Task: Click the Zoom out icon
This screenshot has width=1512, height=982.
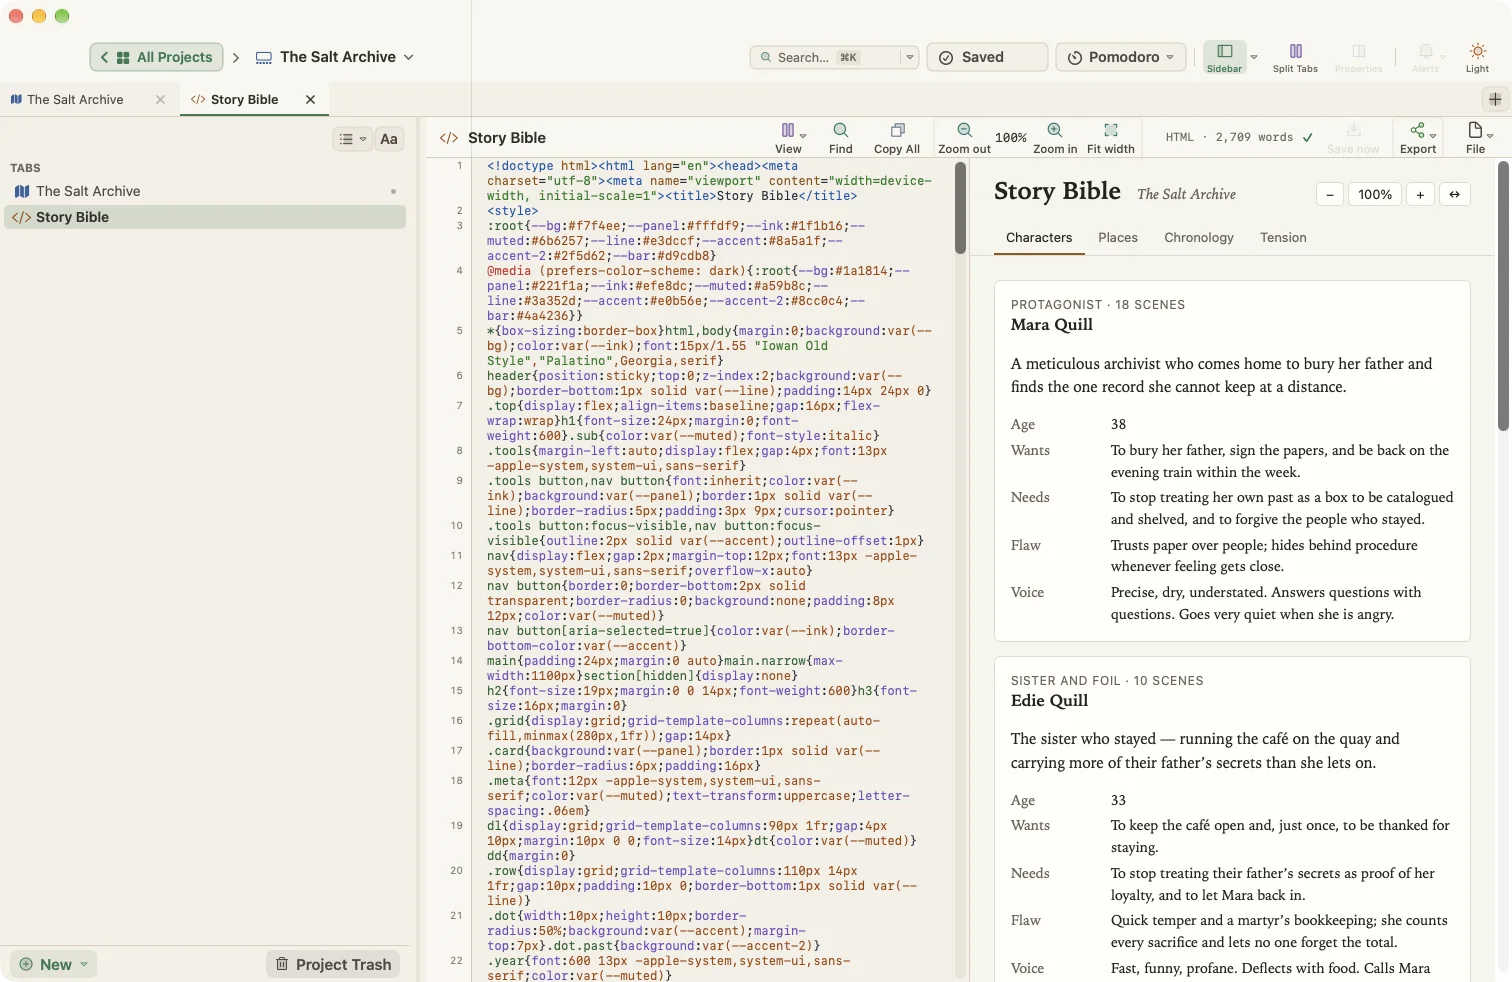Action: pyautogui.click(x=964, y=130)
